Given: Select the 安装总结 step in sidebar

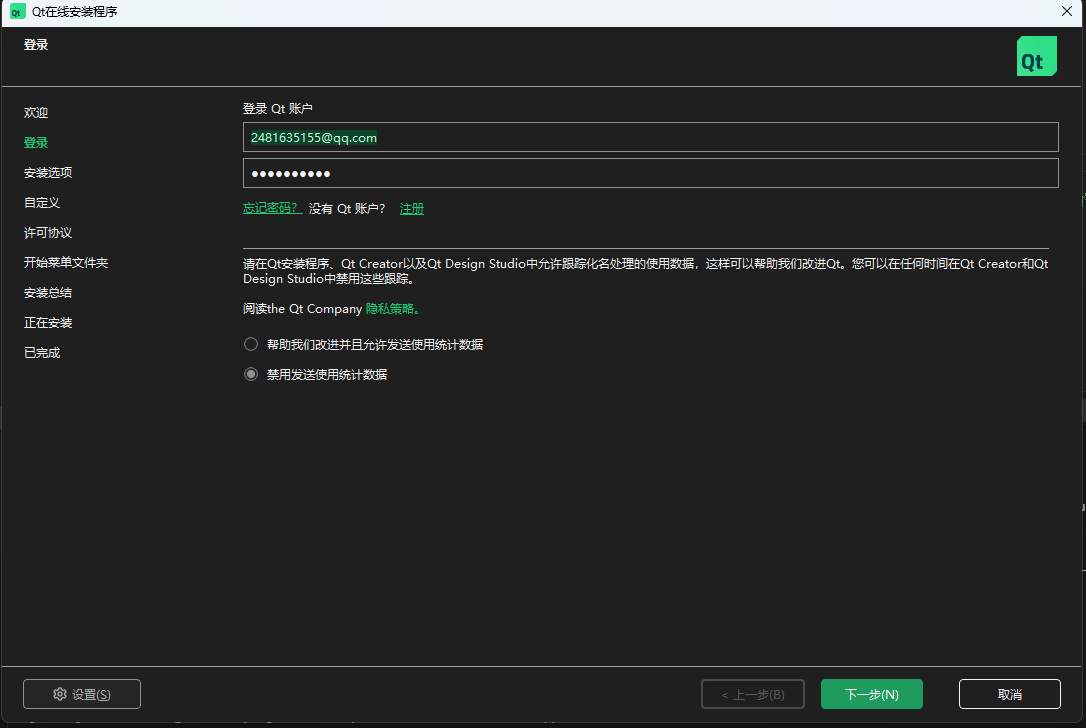Looking at the screenshot, I should click(48, 293).
